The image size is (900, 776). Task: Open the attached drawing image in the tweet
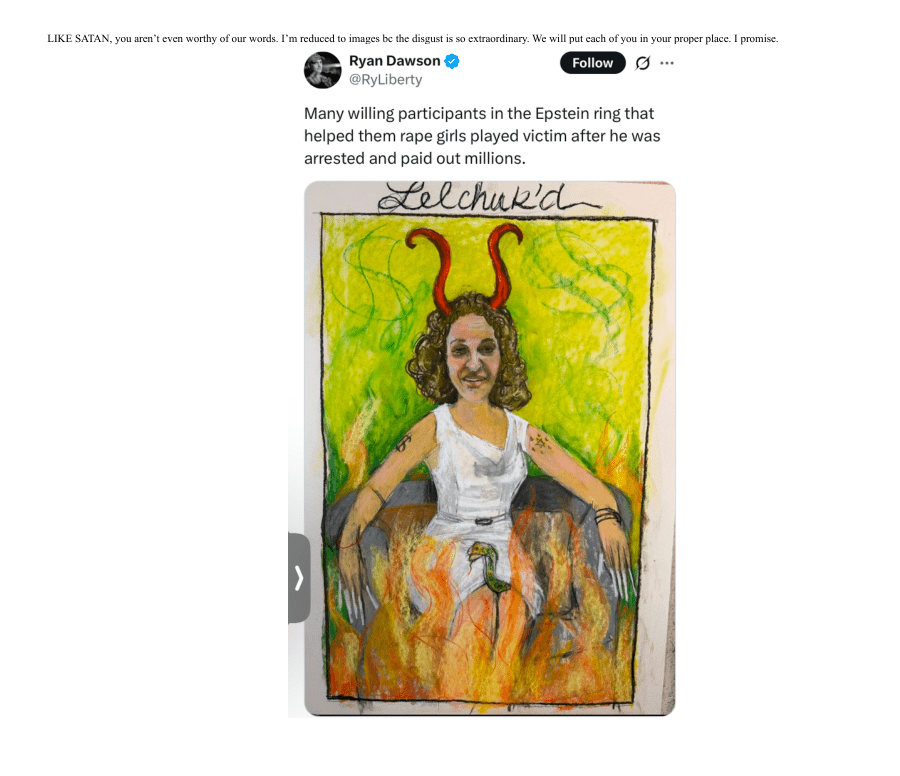pyautogui.click(x=490, y=448)
